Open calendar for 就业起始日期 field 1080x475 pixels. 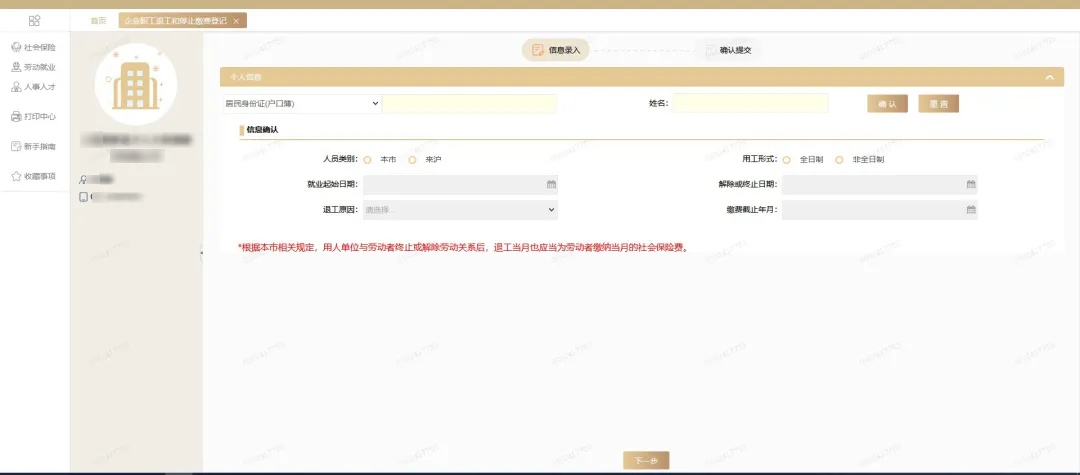pyautogui.click(x=551, y=184)
